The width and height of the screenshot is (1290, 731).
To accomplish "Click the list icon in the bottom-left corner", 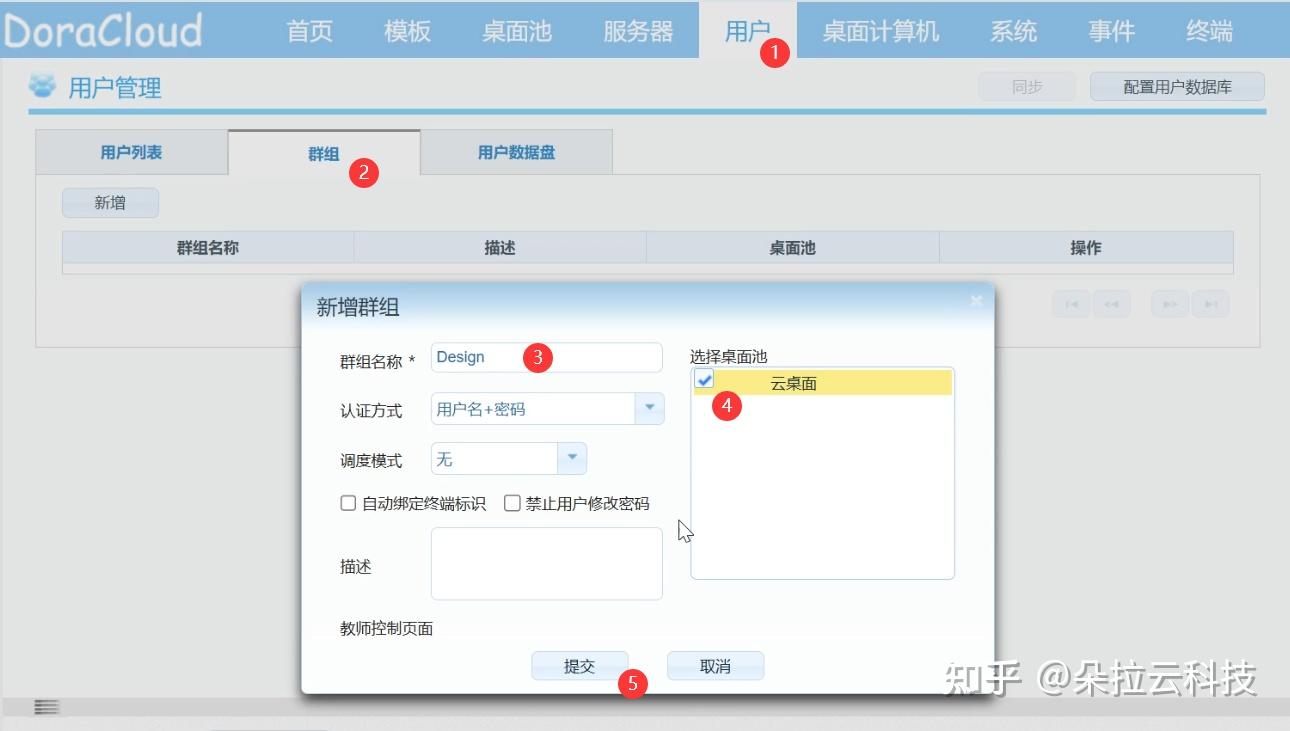I will (x=45, y=706).
